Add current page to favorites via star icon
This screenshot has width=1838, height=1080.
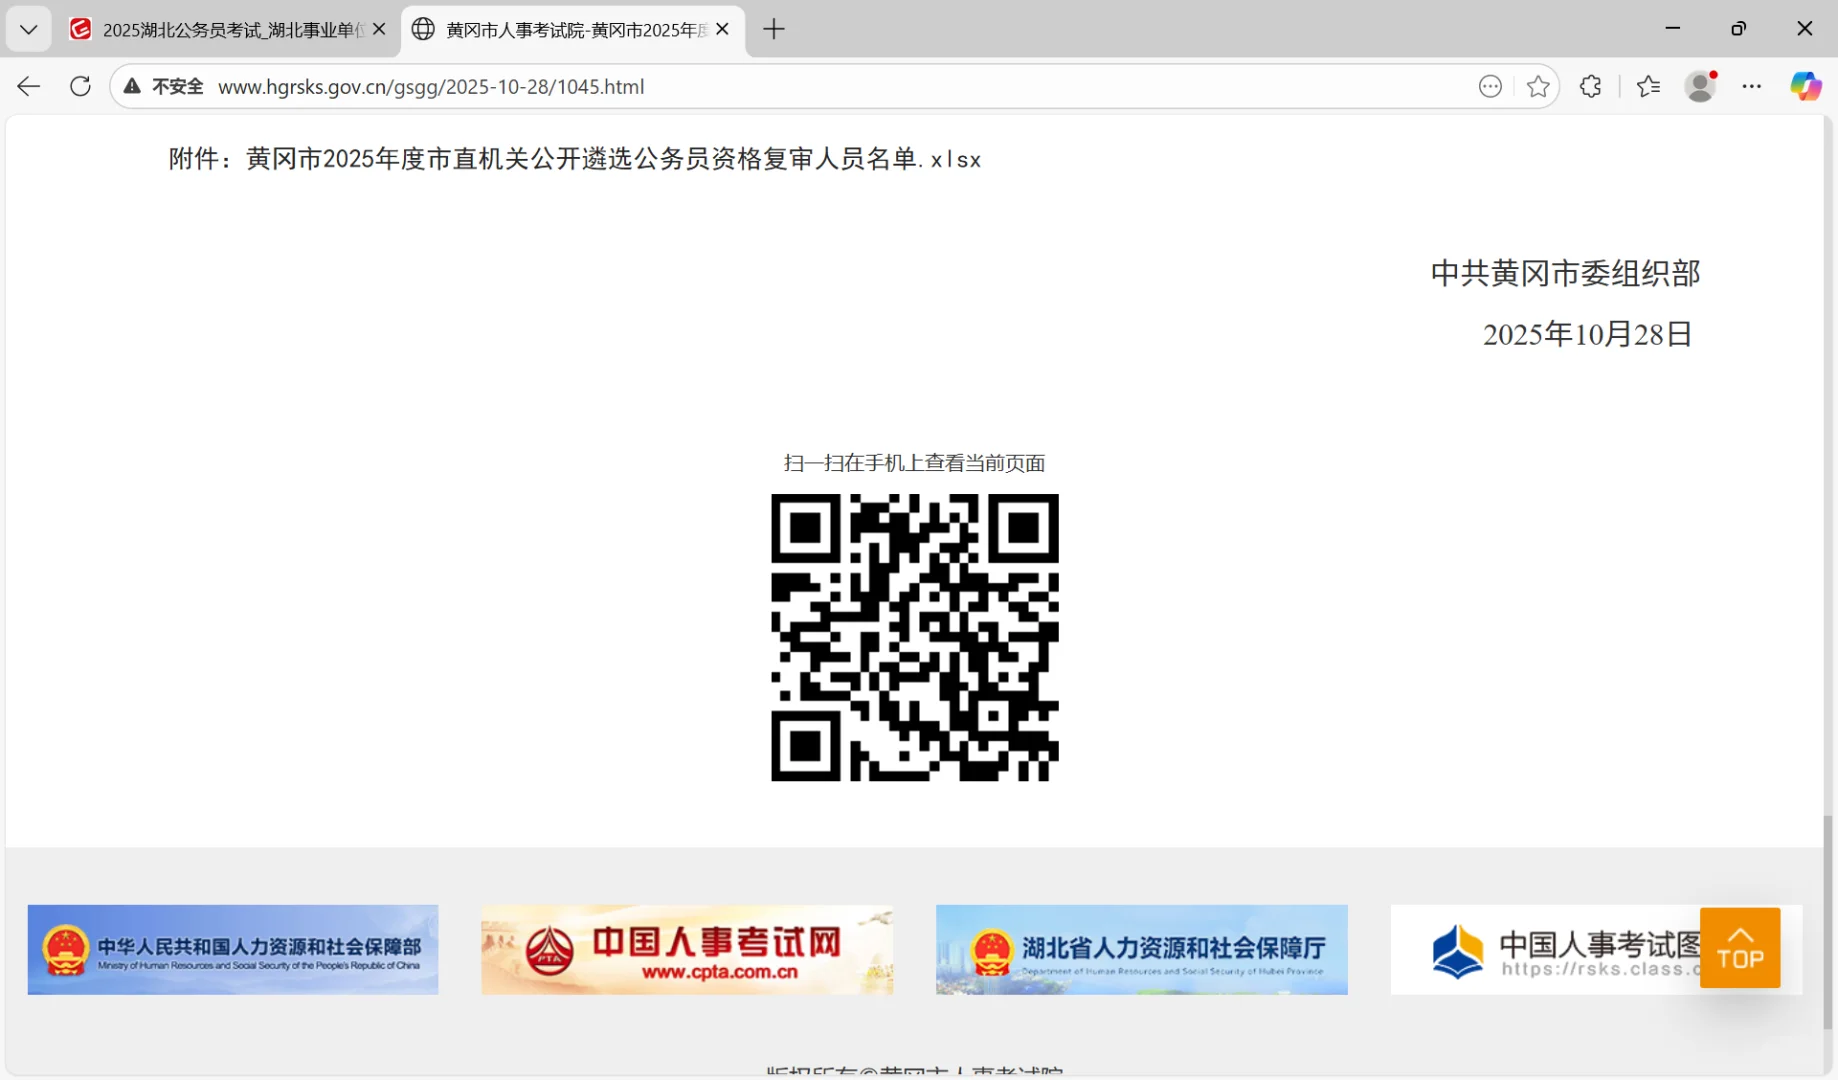(1538, 86)
